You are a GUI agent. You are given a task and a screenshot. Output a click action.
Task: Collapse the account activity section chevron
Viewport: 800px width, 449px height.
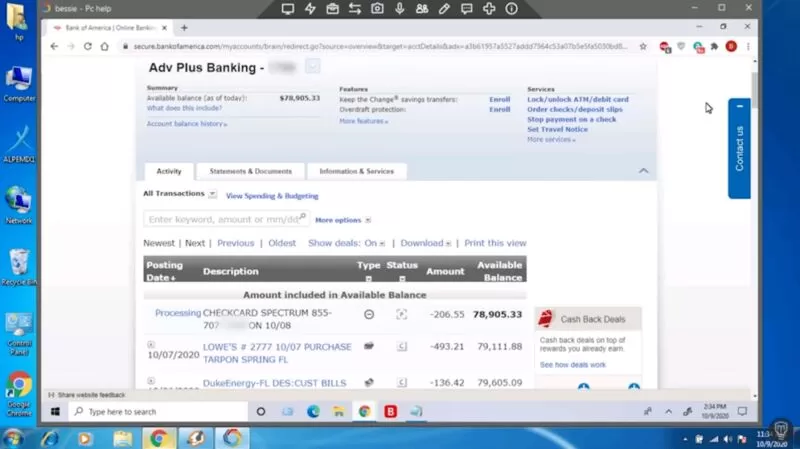643,171
